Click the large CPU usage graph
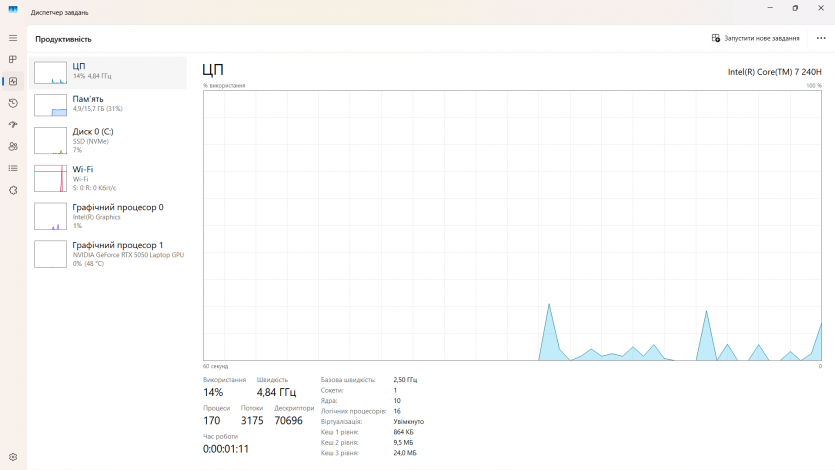 (x=512, y=225)
